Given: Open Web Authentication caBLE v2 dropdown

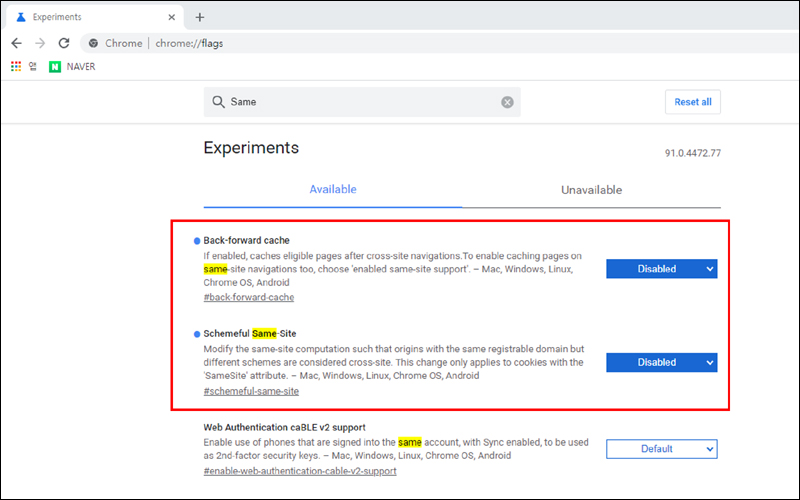Looking at the screenshot, I should tap(661, 449).
